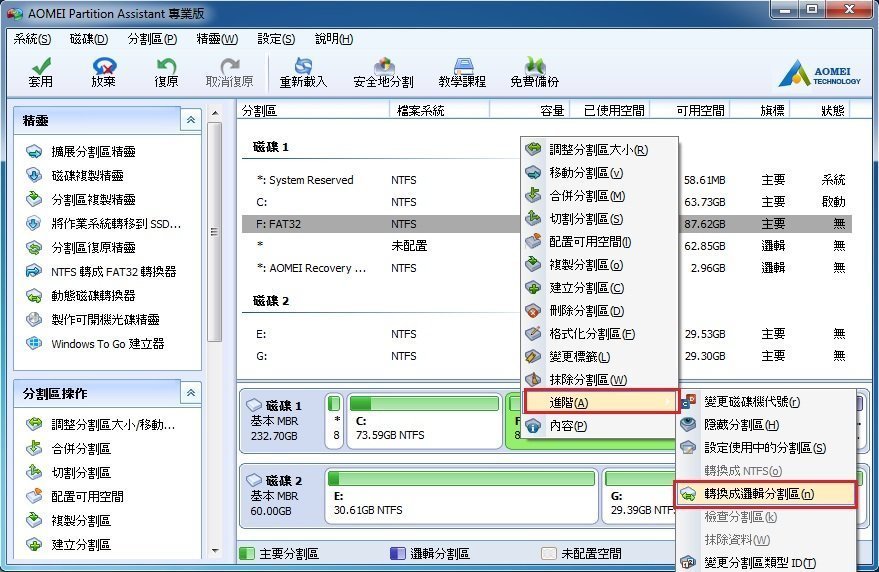Choose 抹除分割區(W) in context menu
The image size is (879, 572).
point(599,380)
